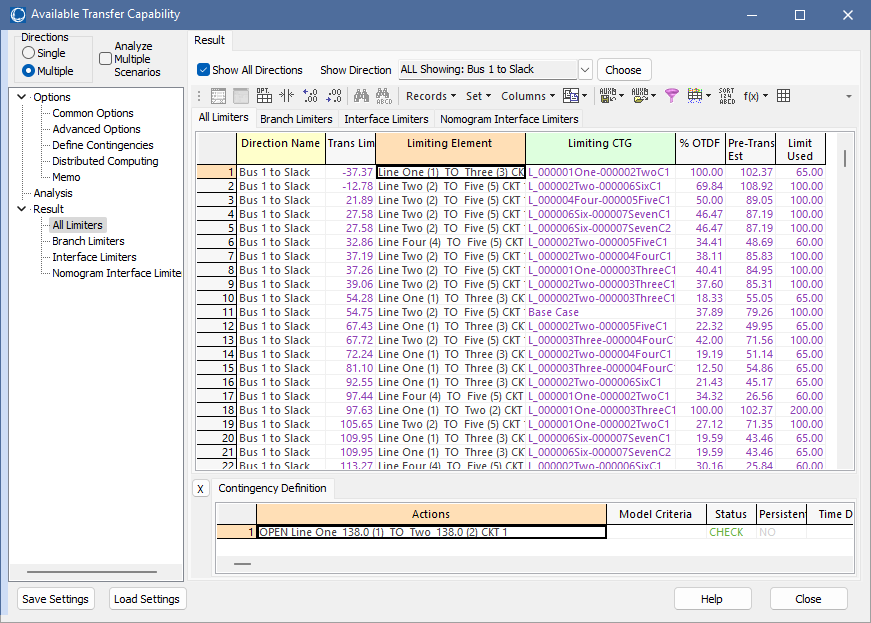Click the auto-size column widths icon

point(287,96)
